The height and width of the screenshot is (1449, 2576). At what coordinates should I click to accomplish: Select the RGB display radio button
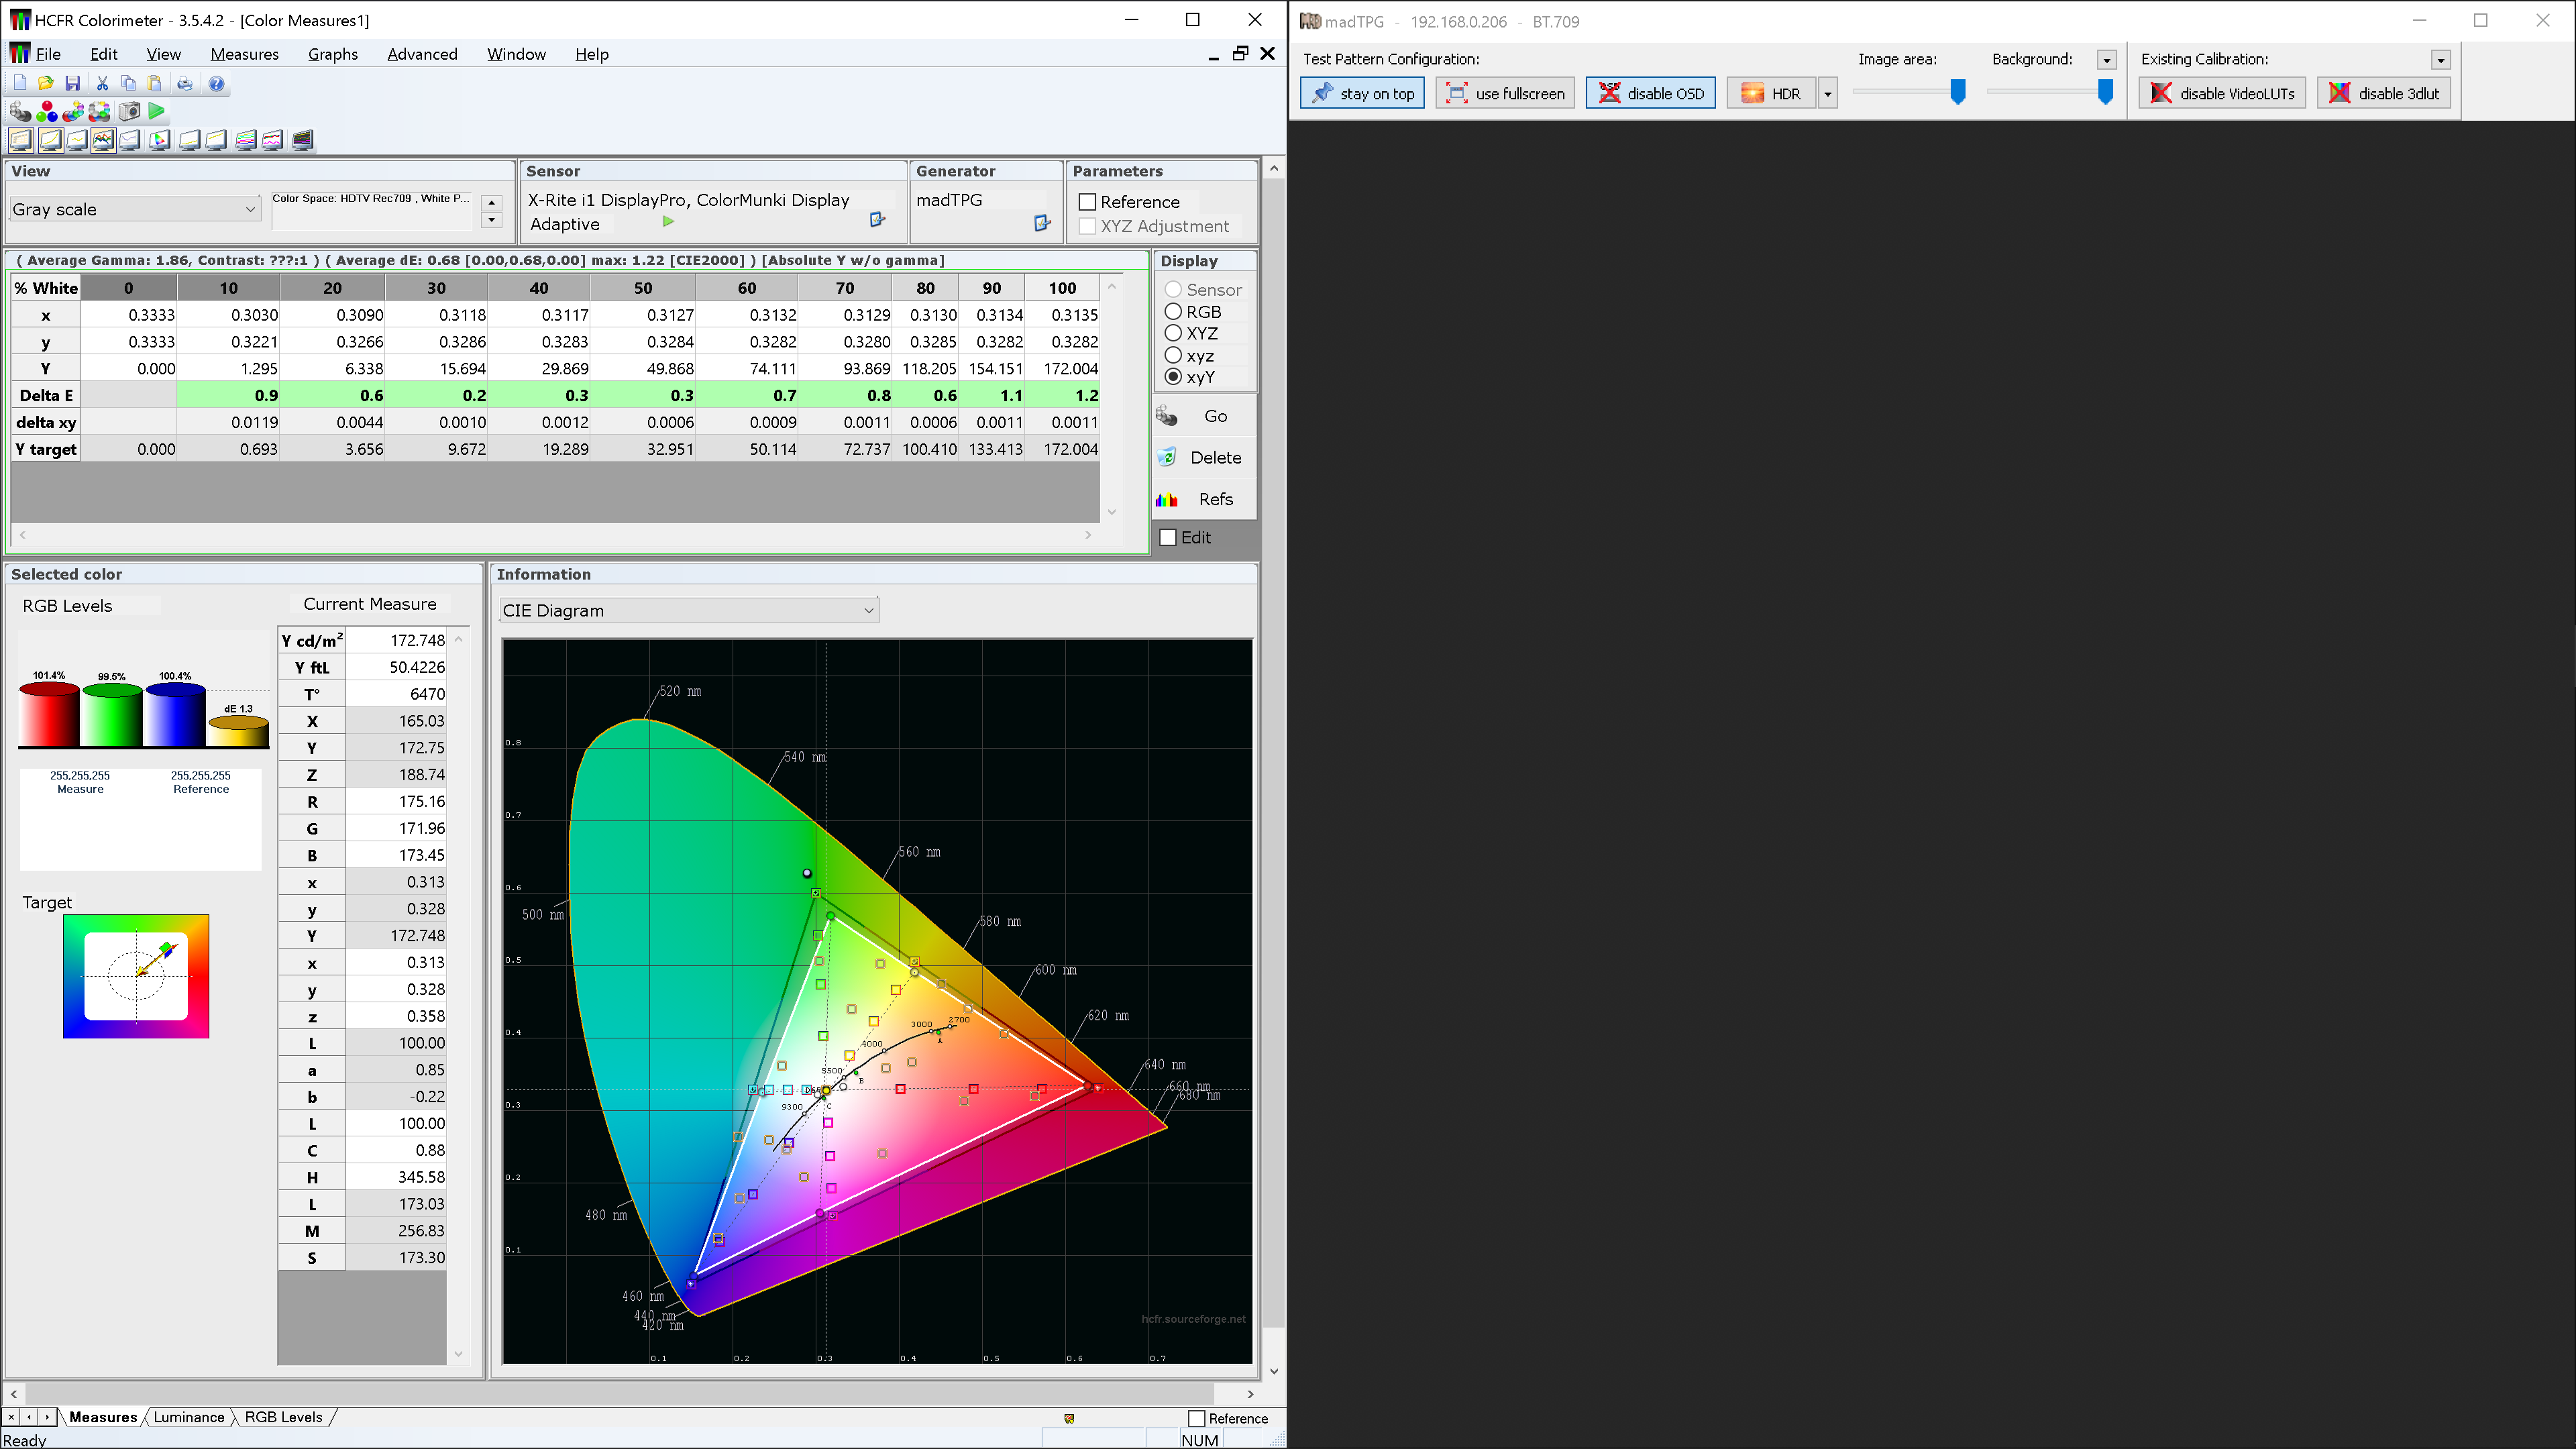(x=1173, y=312)
